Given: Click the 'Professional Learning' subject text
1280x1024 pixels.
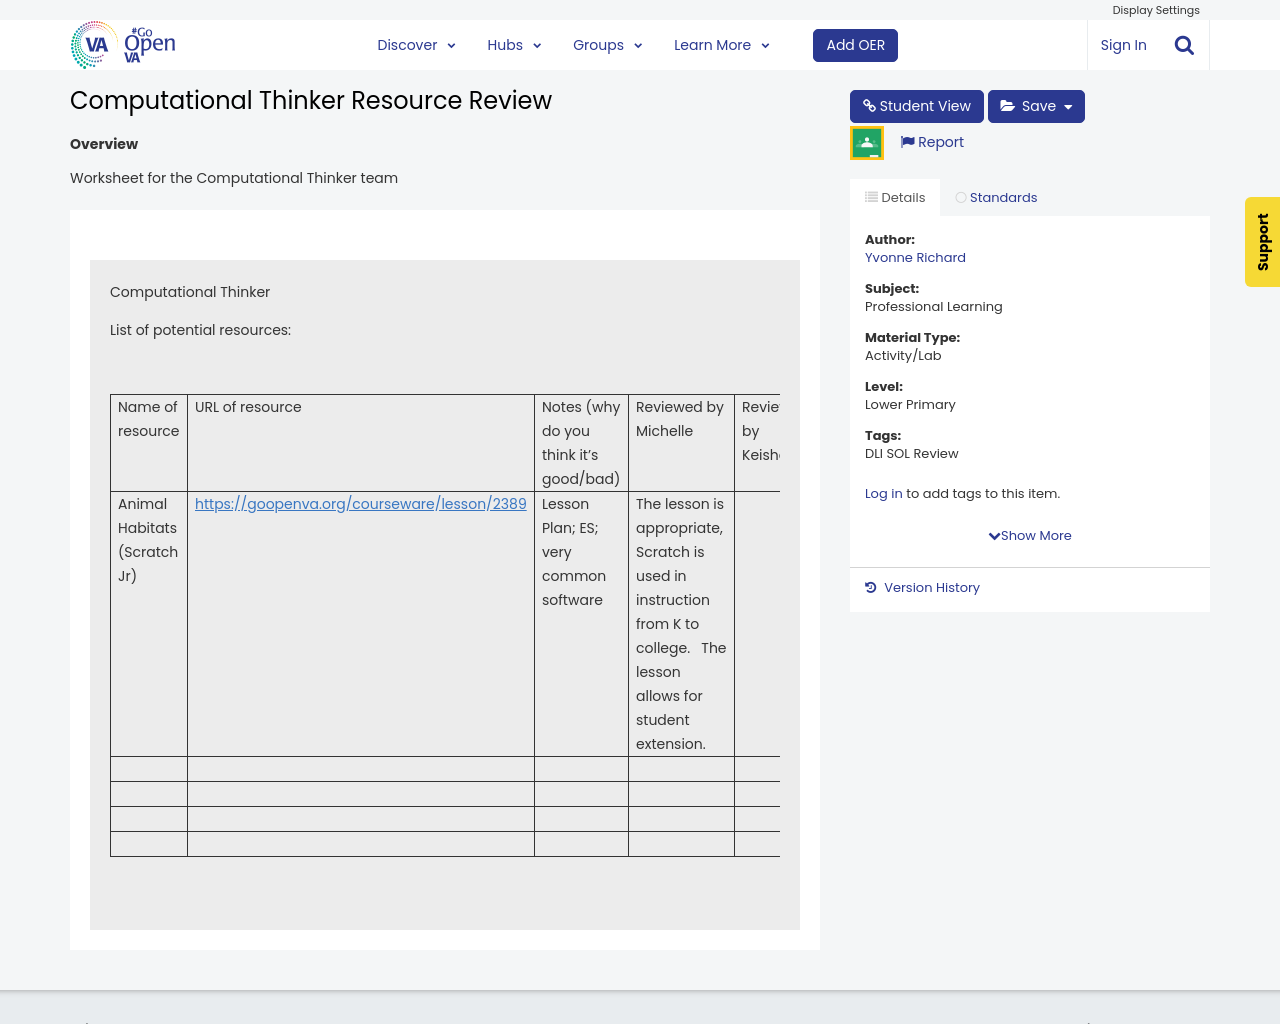Looking at the screenshot, I should pos(933,307).
